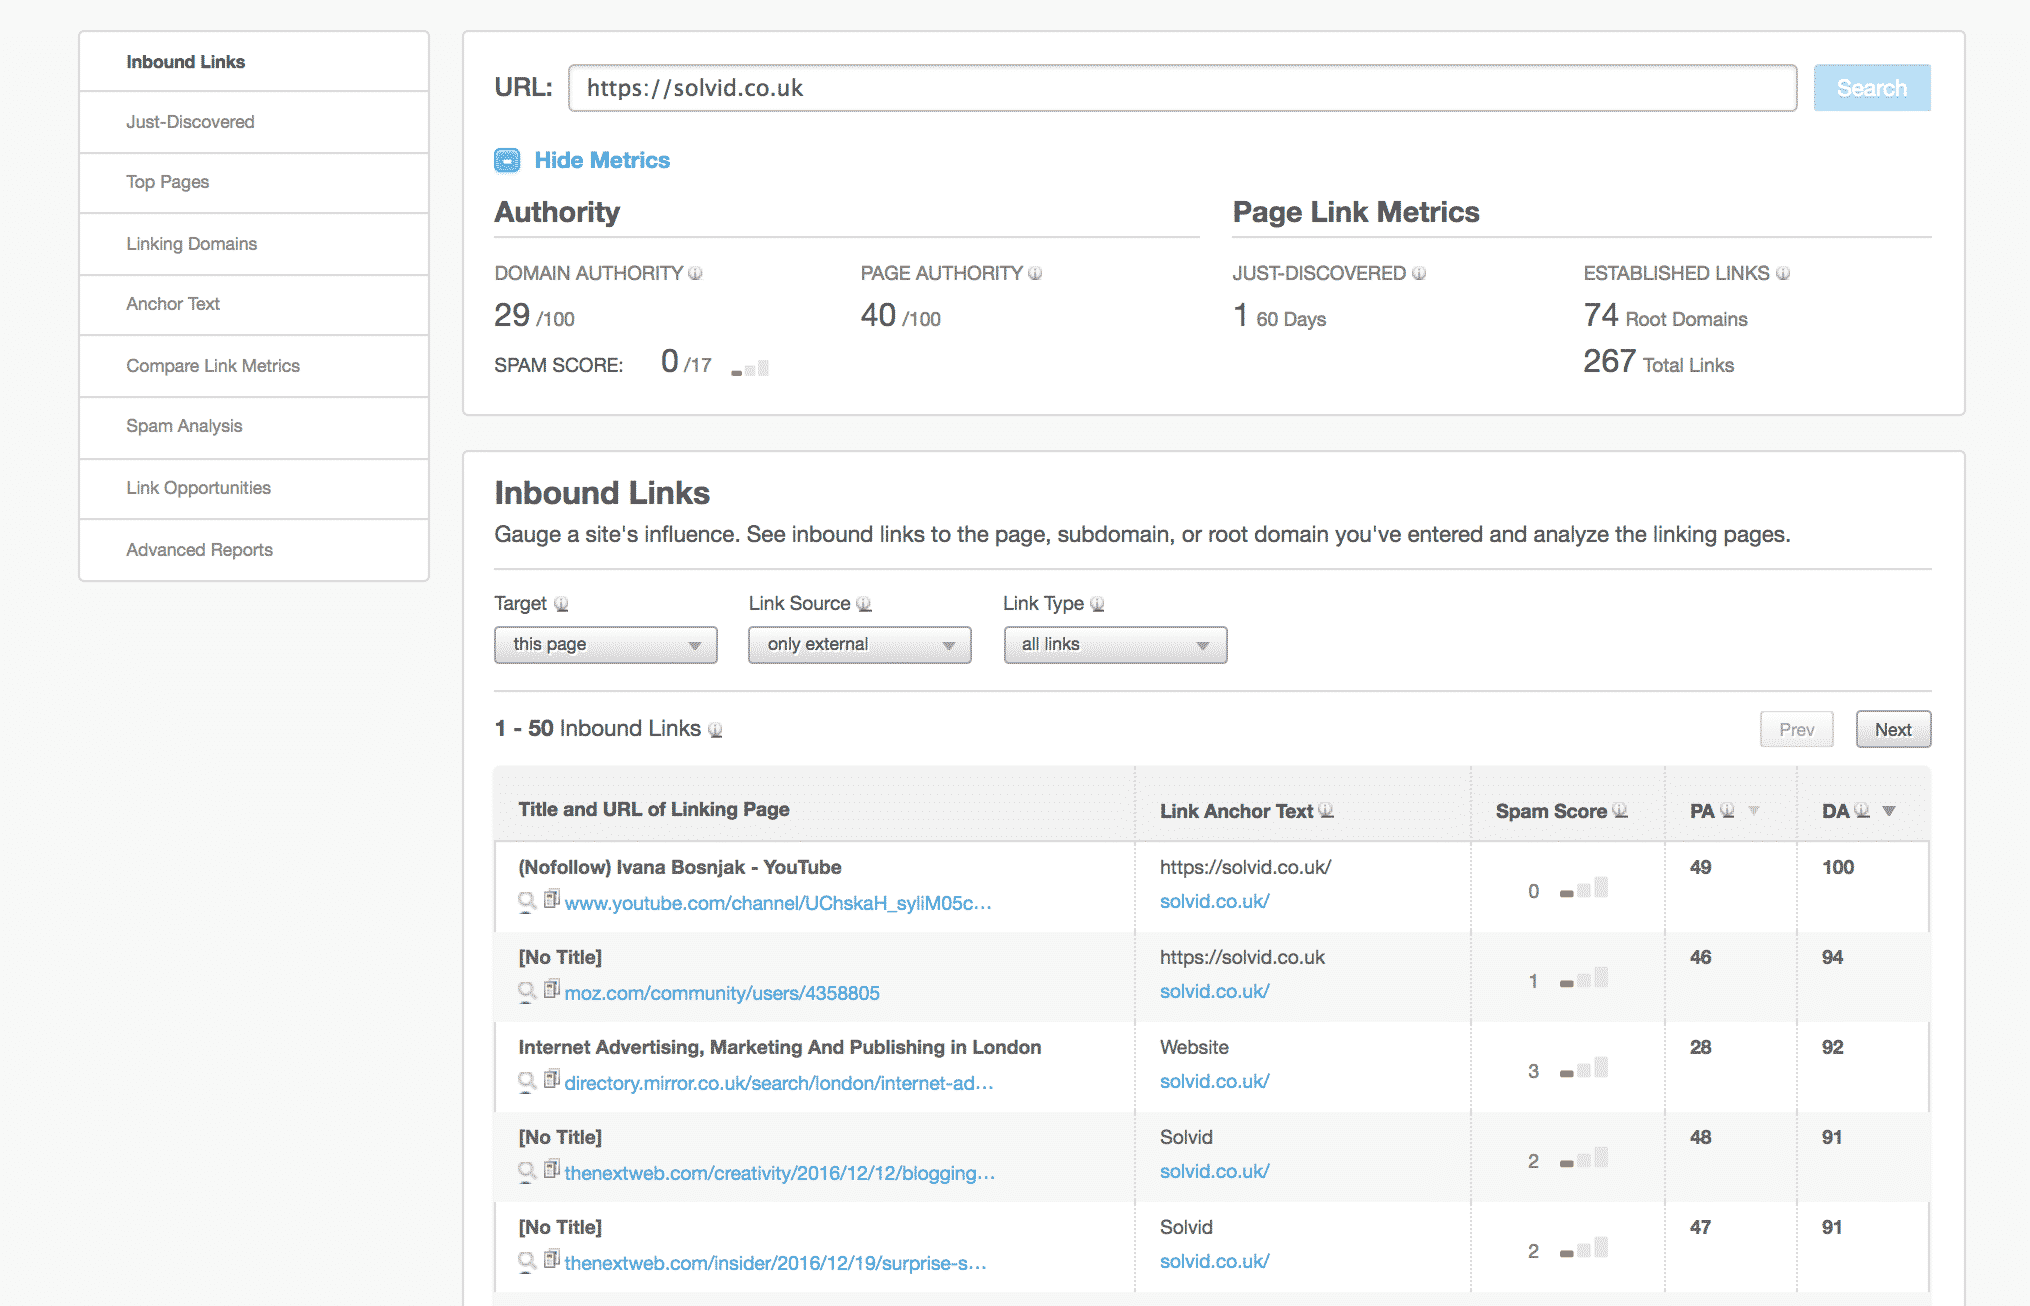Image resolution: width=2030 pixels, height=1306 pixels.
Task: Click the PA column info icon
Action: [1727, 811]
